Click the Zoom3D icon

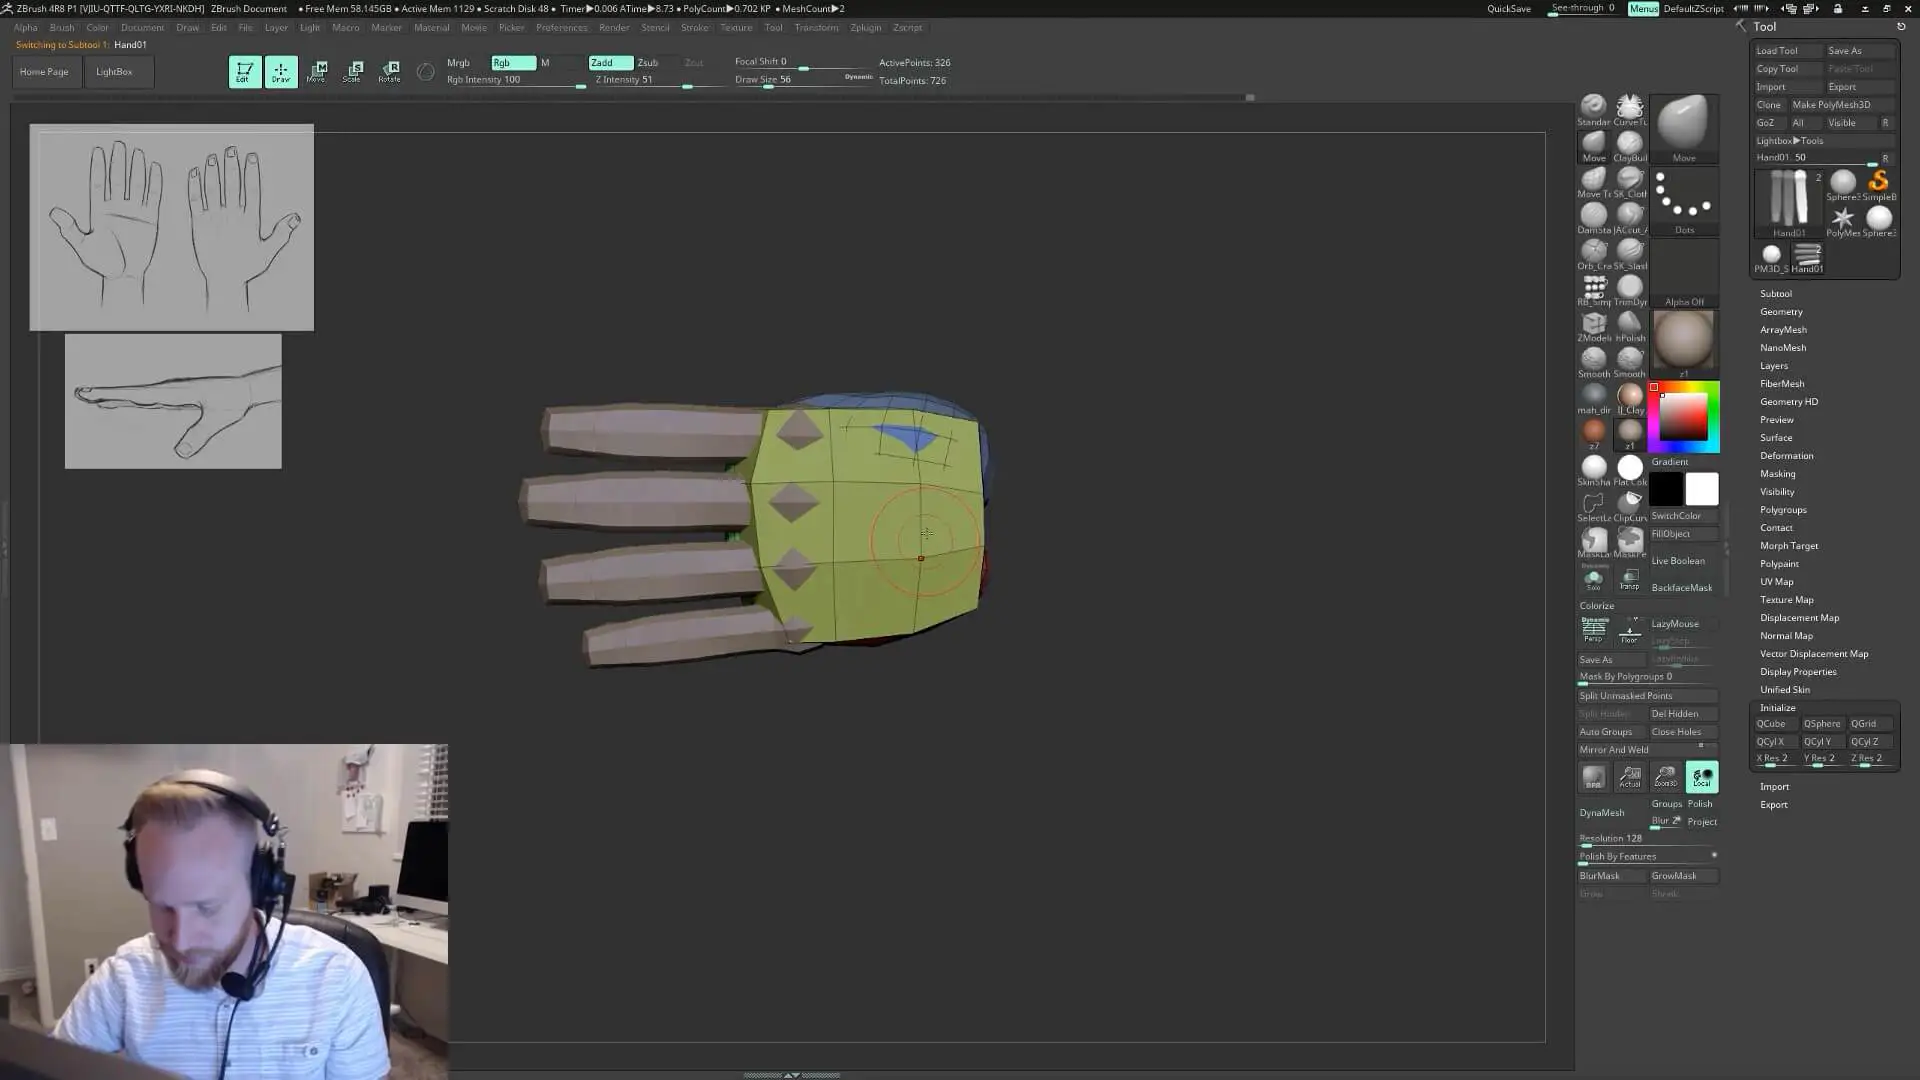(1666, 777)
